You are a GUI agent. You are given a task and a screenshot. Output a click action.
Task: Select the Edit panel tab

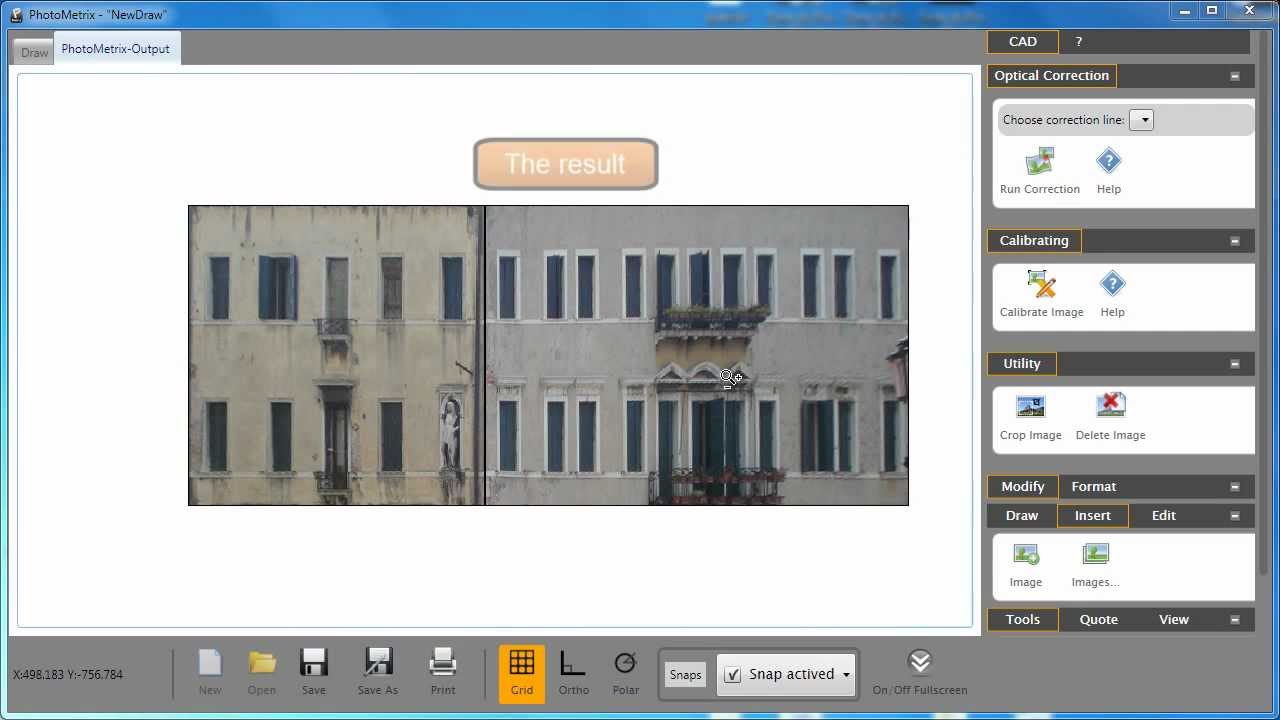1164,516
